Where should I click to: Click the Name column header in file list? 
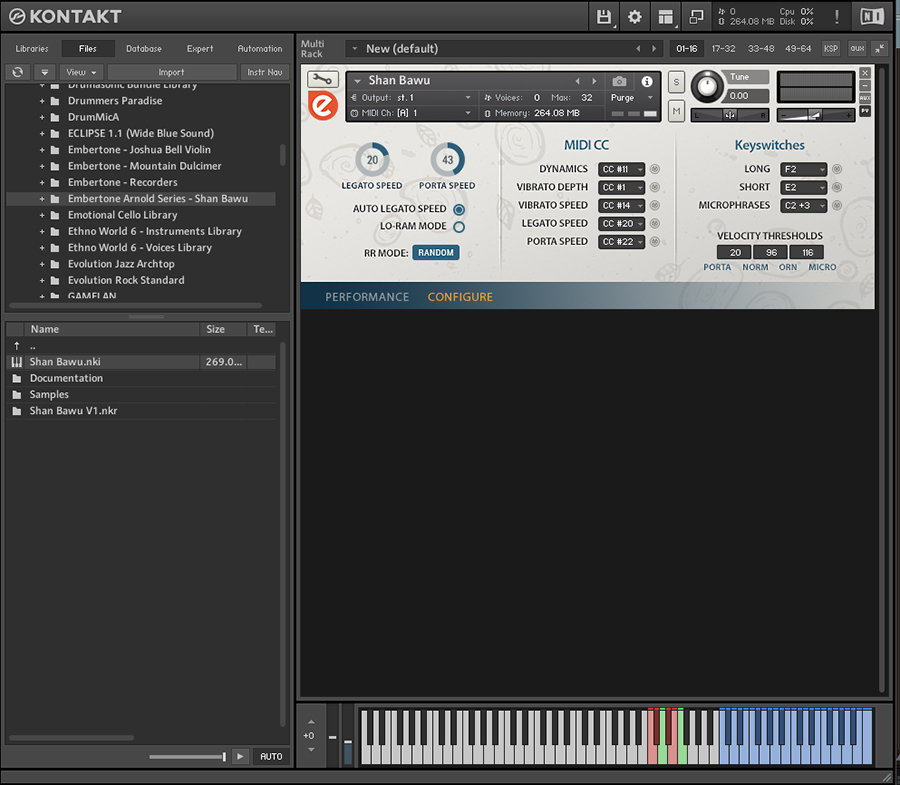point(112,329)
